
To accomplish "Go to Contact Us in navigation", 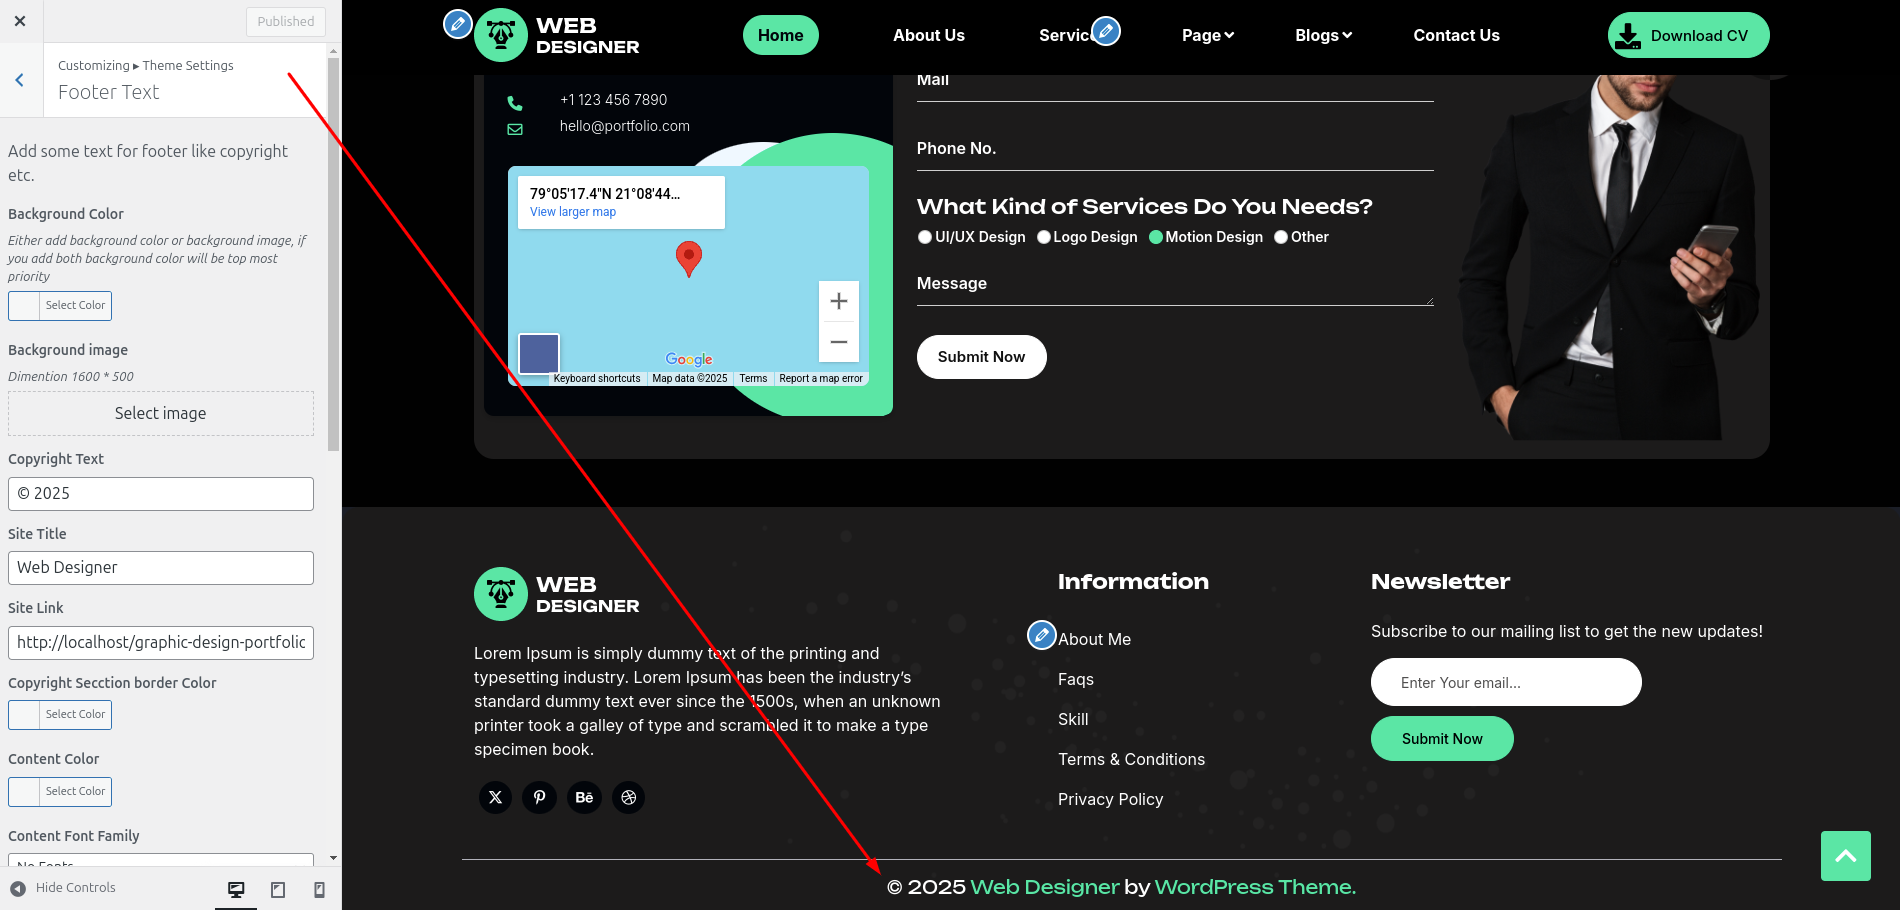I will pos(1456,35).
